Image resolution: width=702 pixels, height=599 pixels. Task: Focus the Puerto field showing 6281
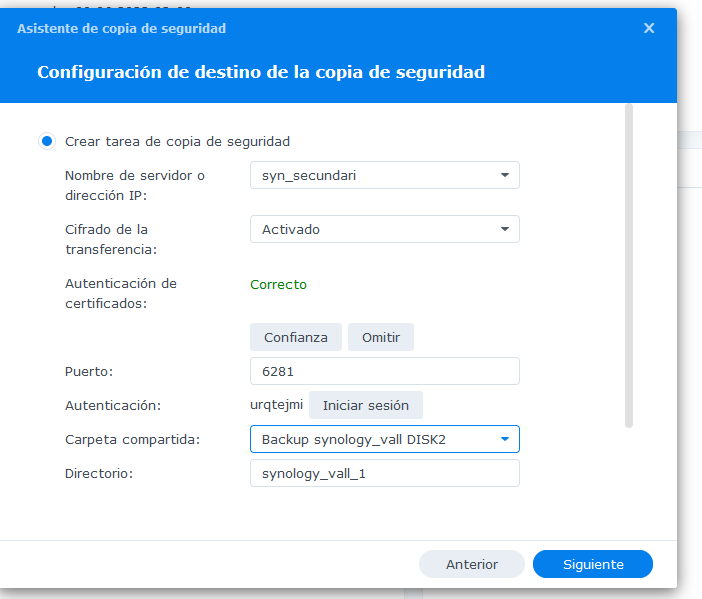(x=384, y=371)
